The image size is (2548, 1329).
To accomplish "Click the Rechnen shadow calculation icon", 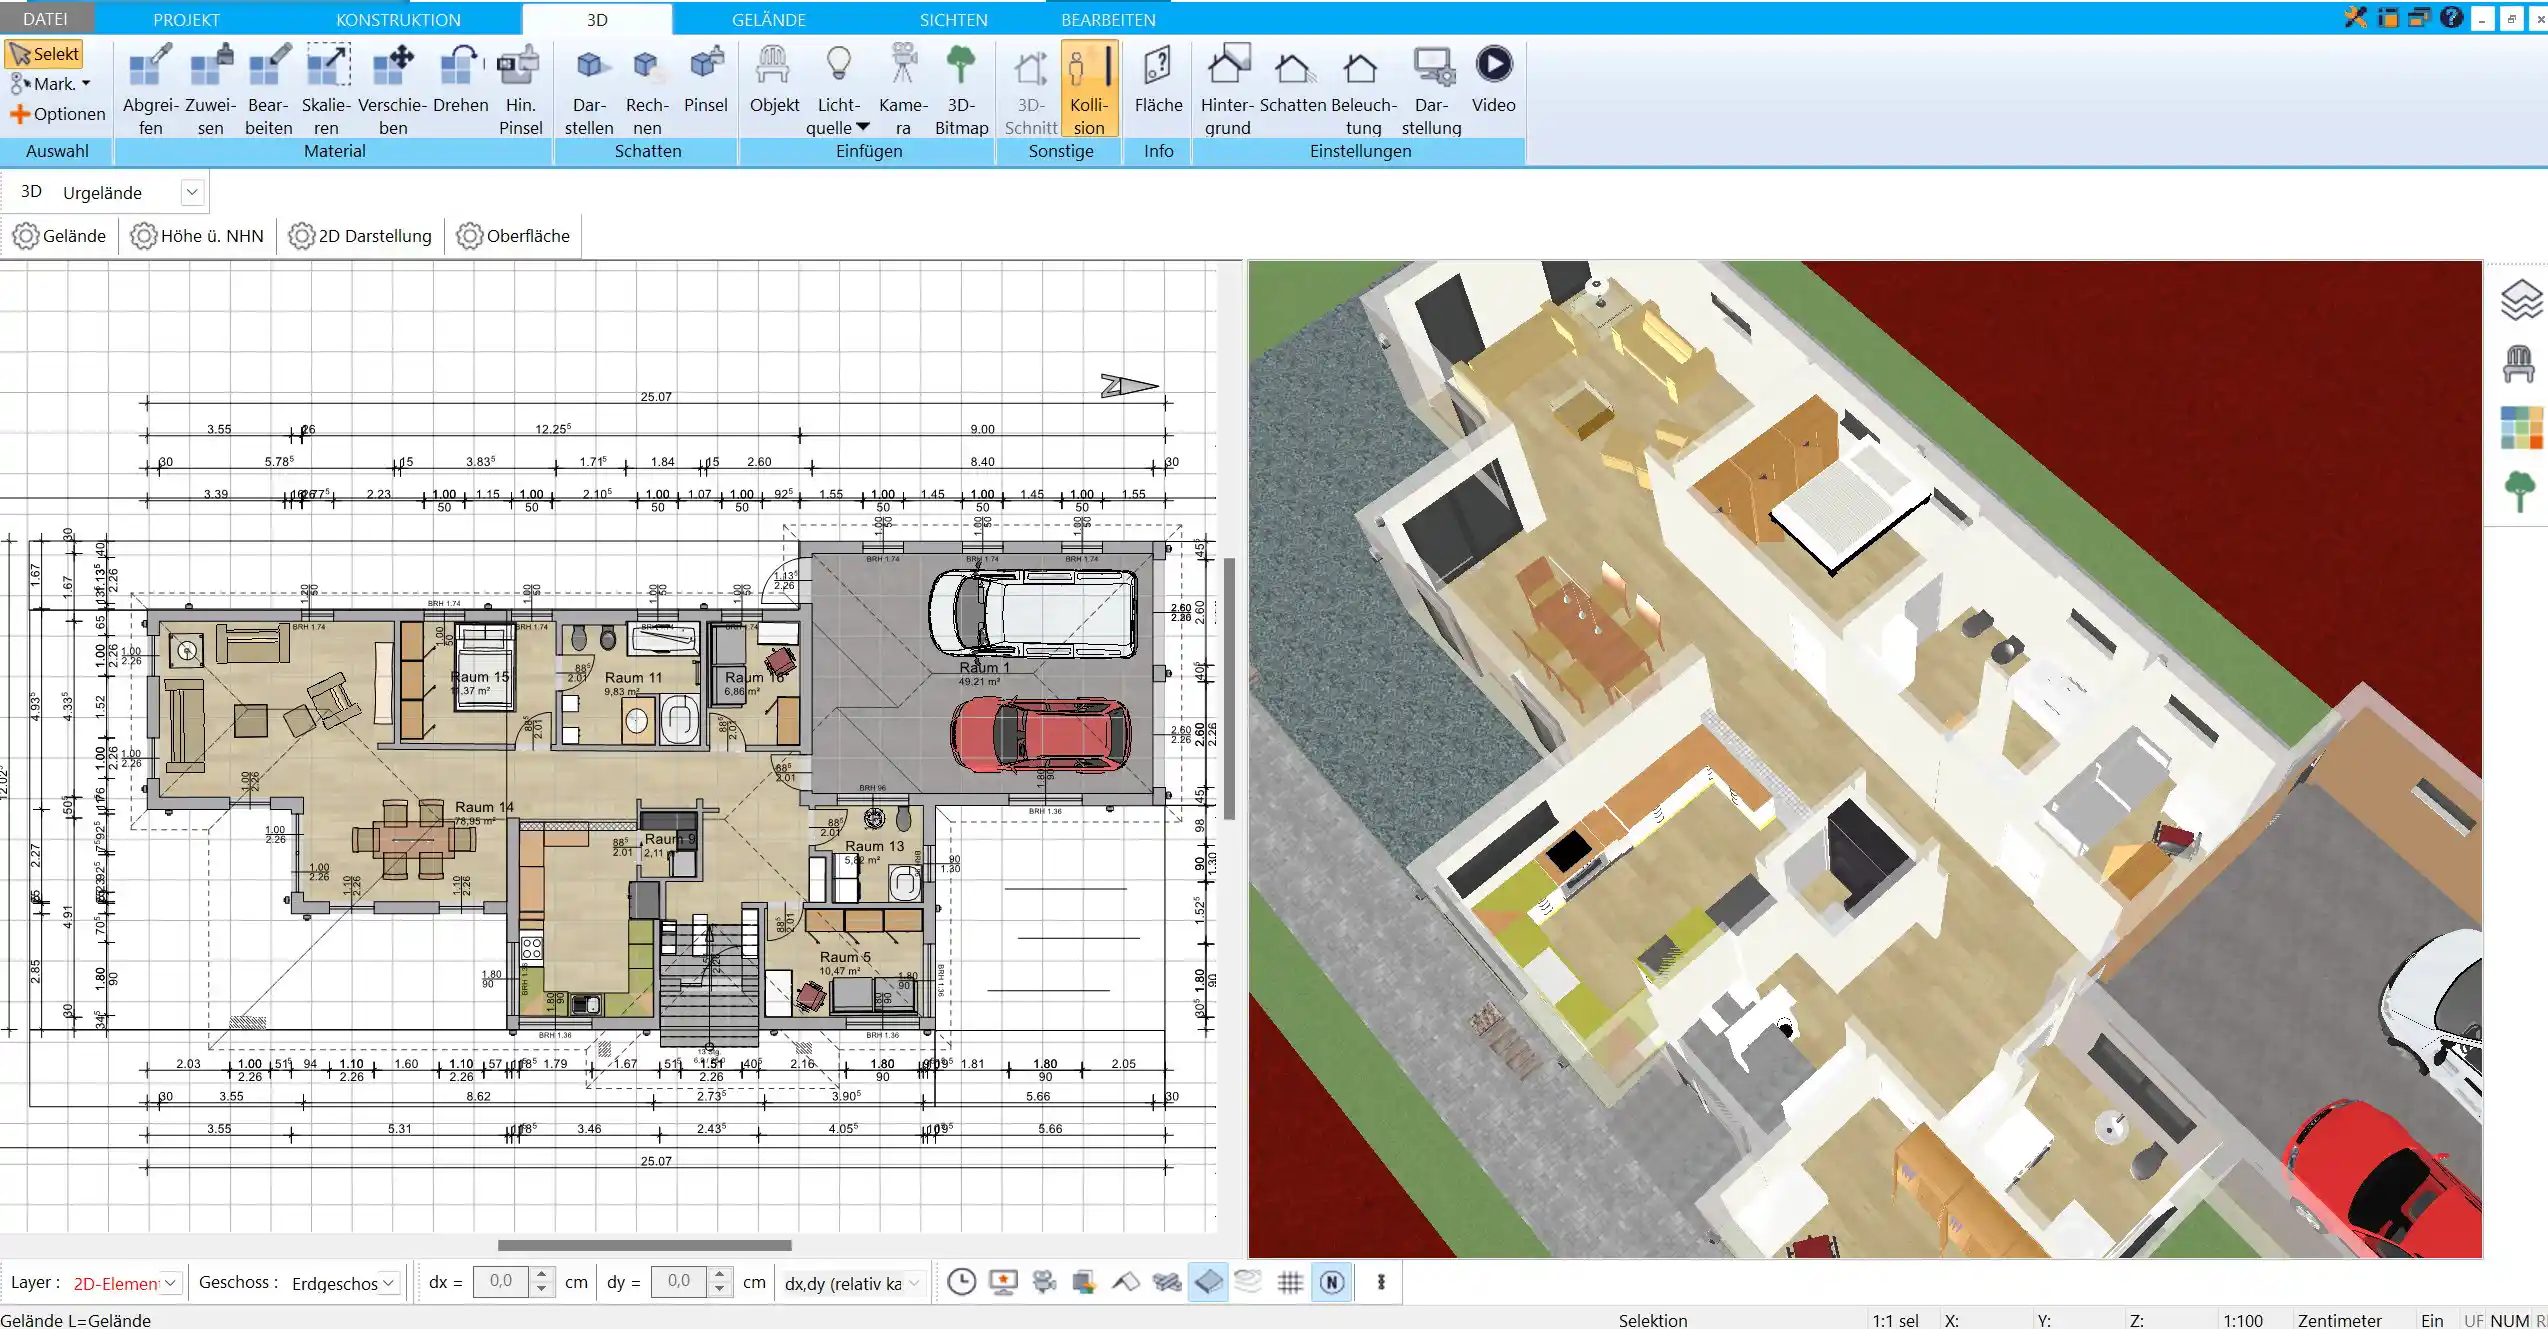I will pos(647,89).
